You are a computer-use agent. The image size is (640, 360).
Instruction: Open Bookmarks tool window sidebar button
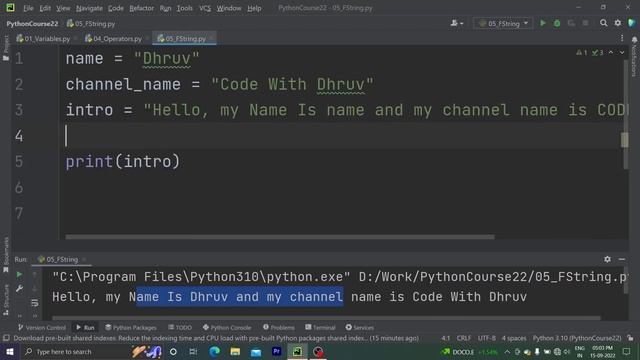click(x=6, y=255)
